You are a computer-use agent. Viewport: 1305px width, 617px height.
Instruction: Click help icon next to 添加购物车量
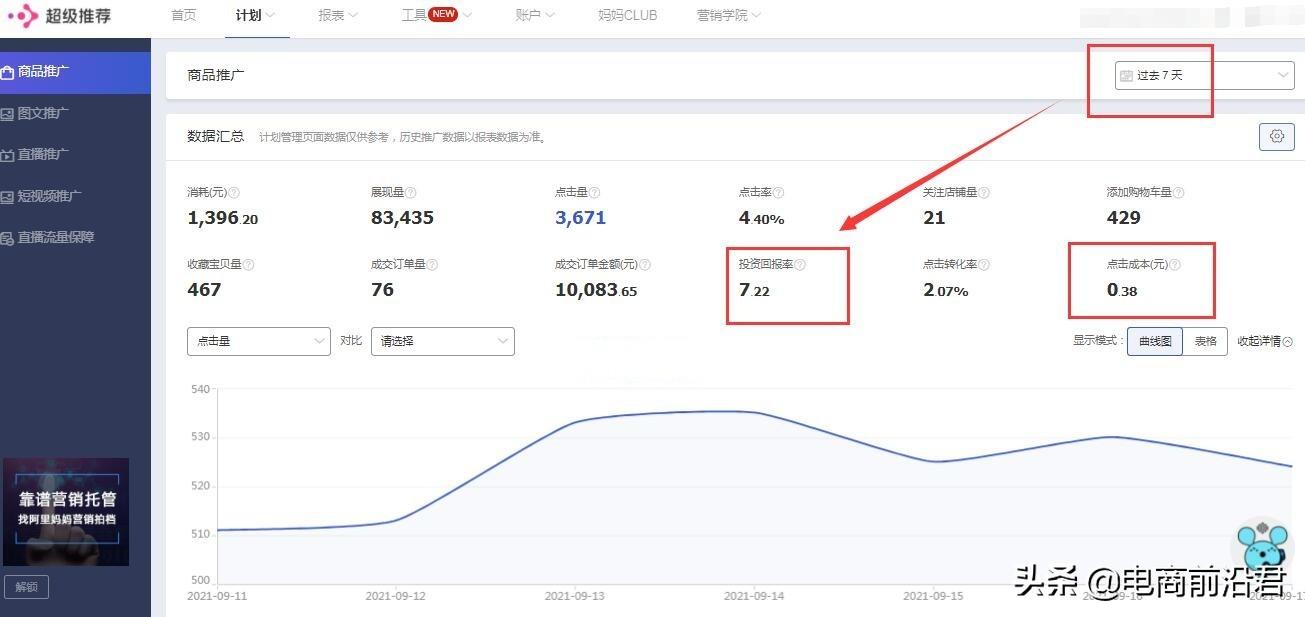coord(1179,193)
